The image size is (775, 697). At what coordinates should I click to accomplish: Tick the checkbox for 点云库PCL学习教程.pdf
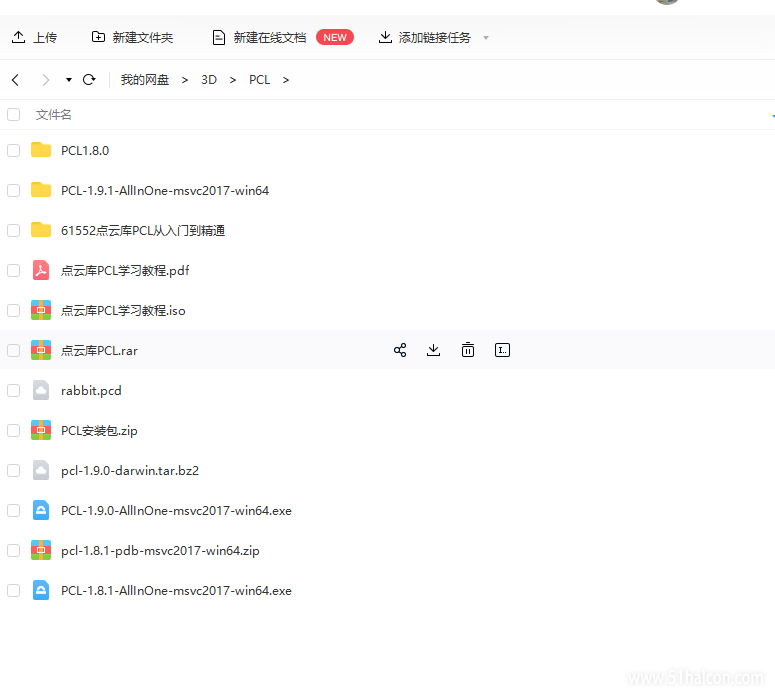click(13, 270)
